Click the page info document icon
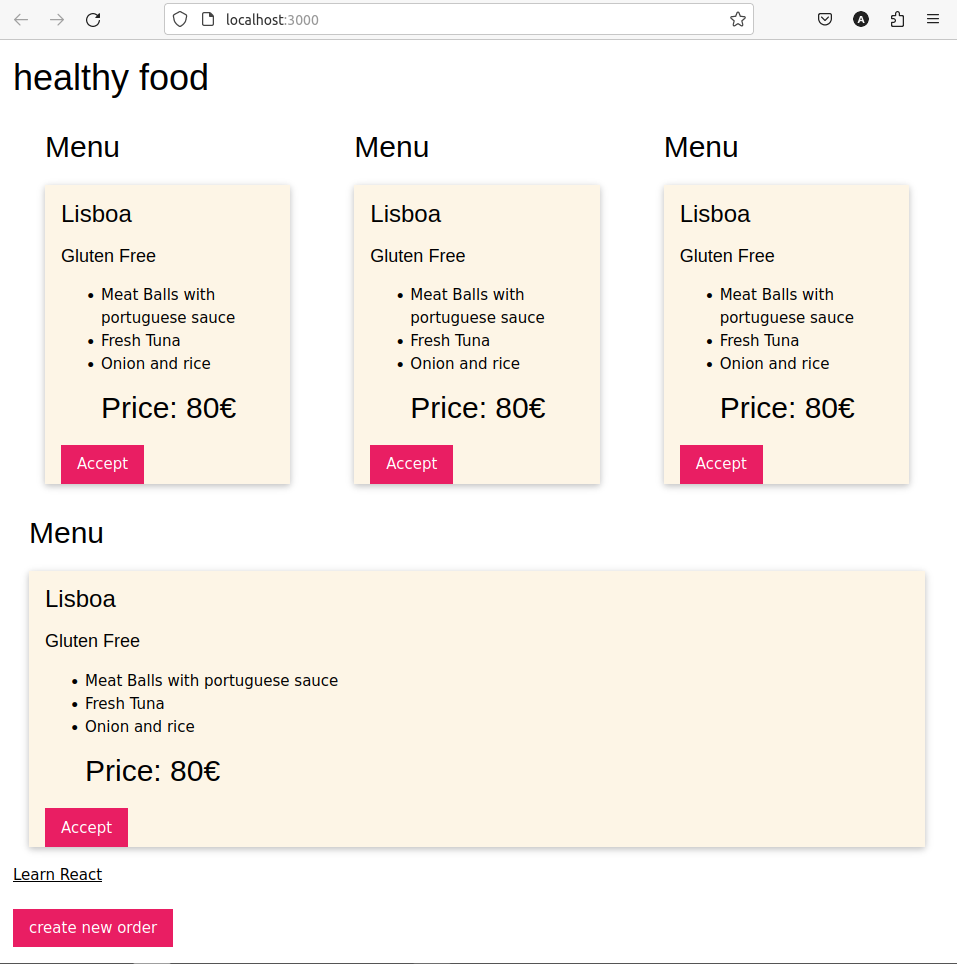Image resolution: width=957 pixels, height=964 pixels. click(208, 20)
